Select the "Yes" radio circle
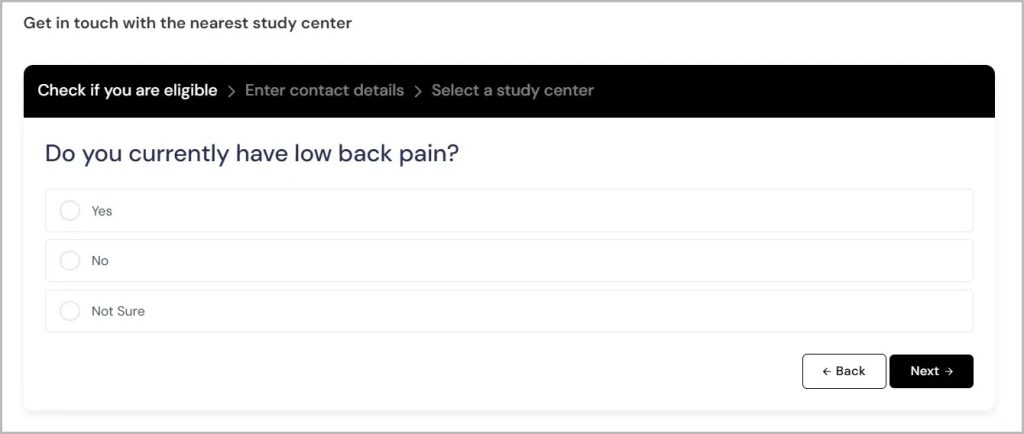Screen dimensions: 1024x434 click(70, 211)
